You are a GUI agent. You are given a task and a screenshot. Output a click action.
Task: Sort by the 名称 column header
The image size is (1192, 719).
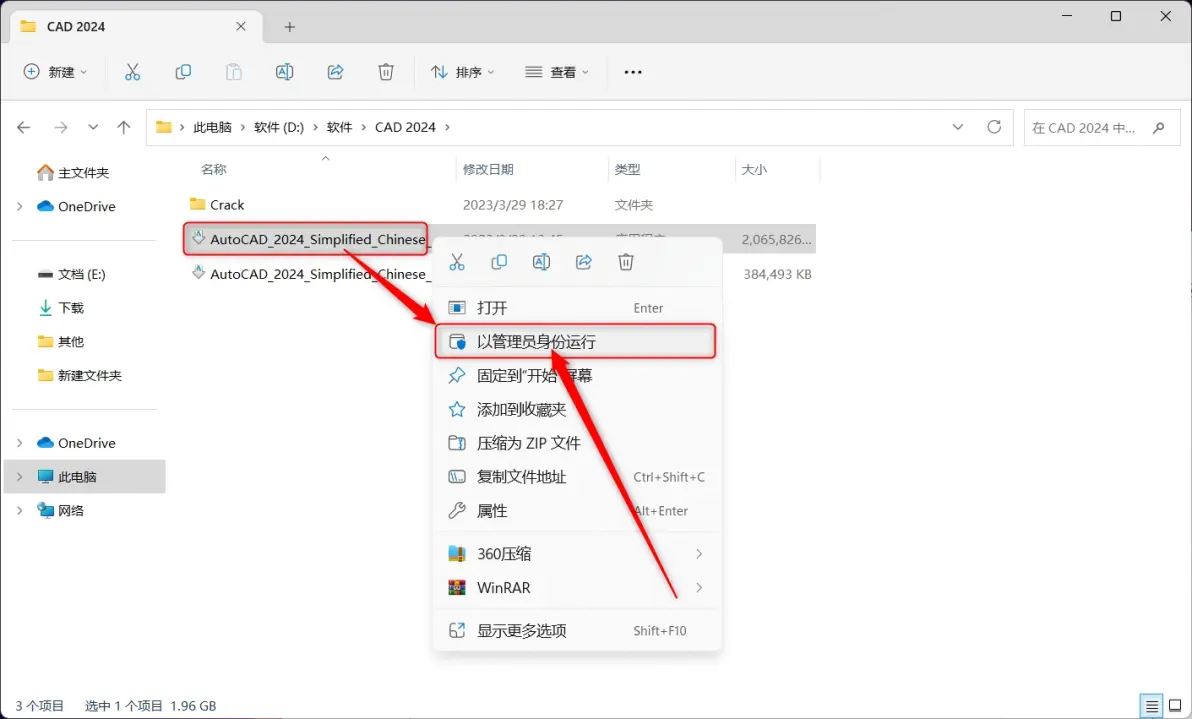coord(214,169)
